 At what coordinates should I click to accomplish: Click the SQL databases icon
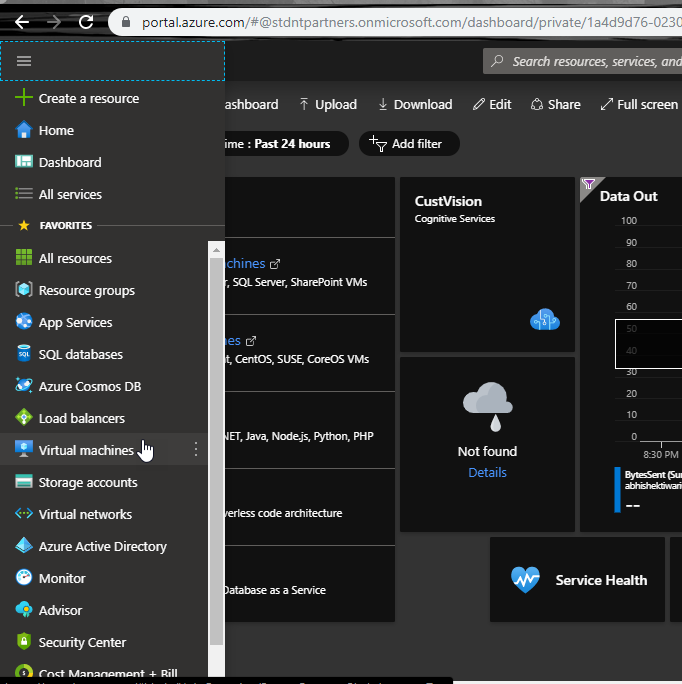(24, 354)
